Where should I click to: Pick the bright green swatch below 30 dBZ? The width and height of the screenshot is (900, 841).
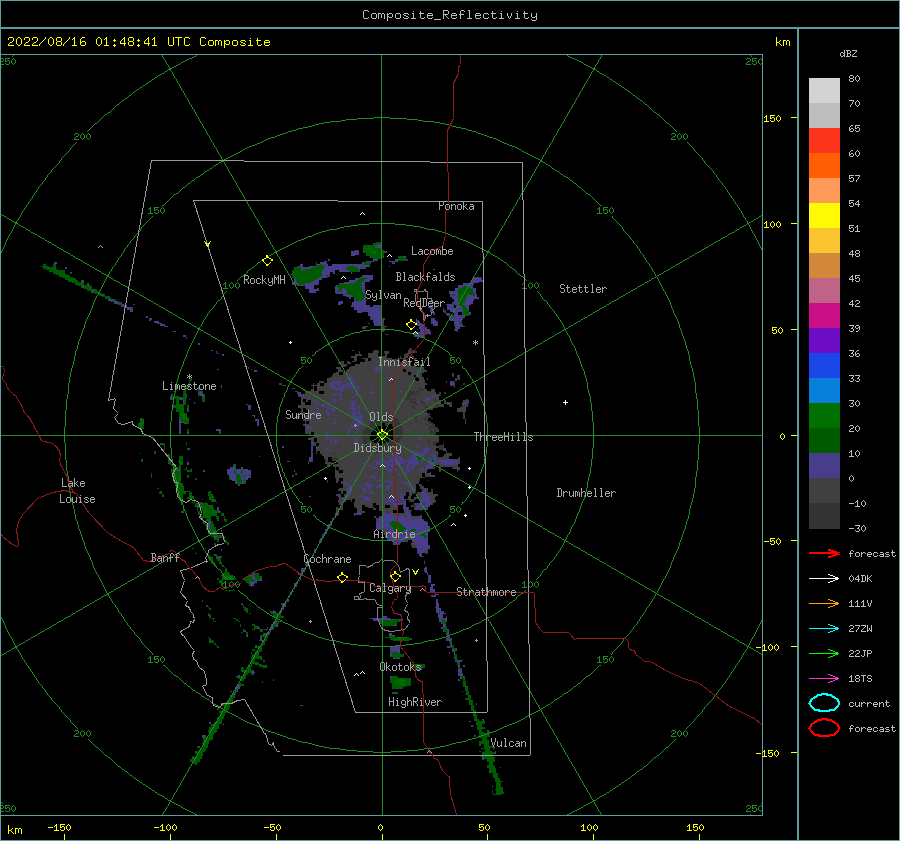824,416
